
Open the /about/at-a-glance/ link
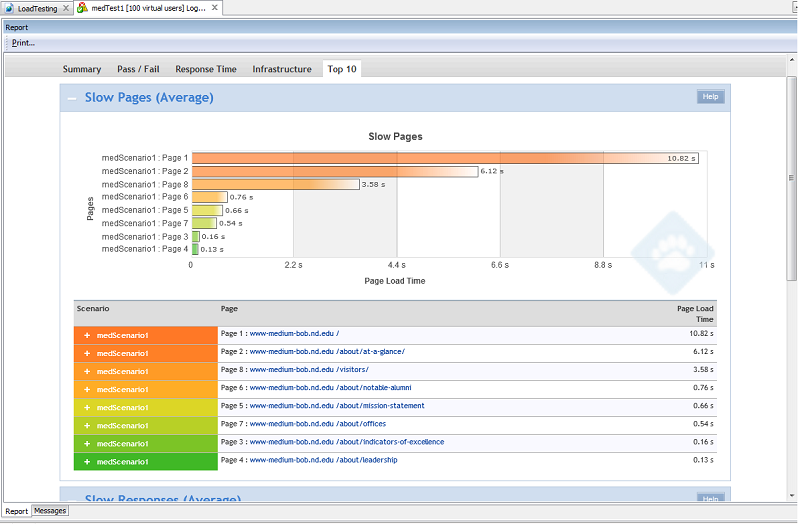[x=327, y=352]
